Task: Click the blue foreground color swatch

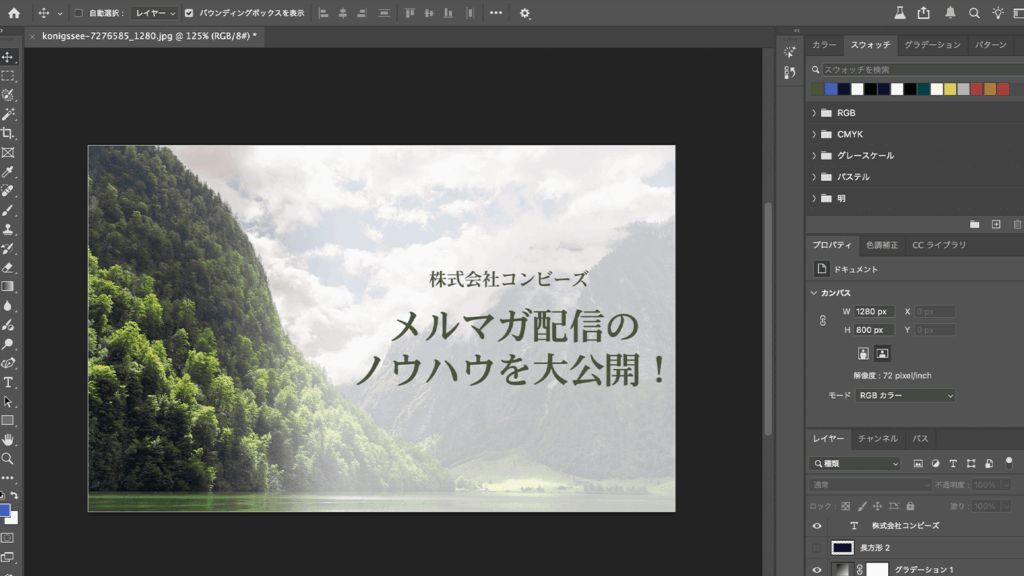Action: (x=5, y=511)
